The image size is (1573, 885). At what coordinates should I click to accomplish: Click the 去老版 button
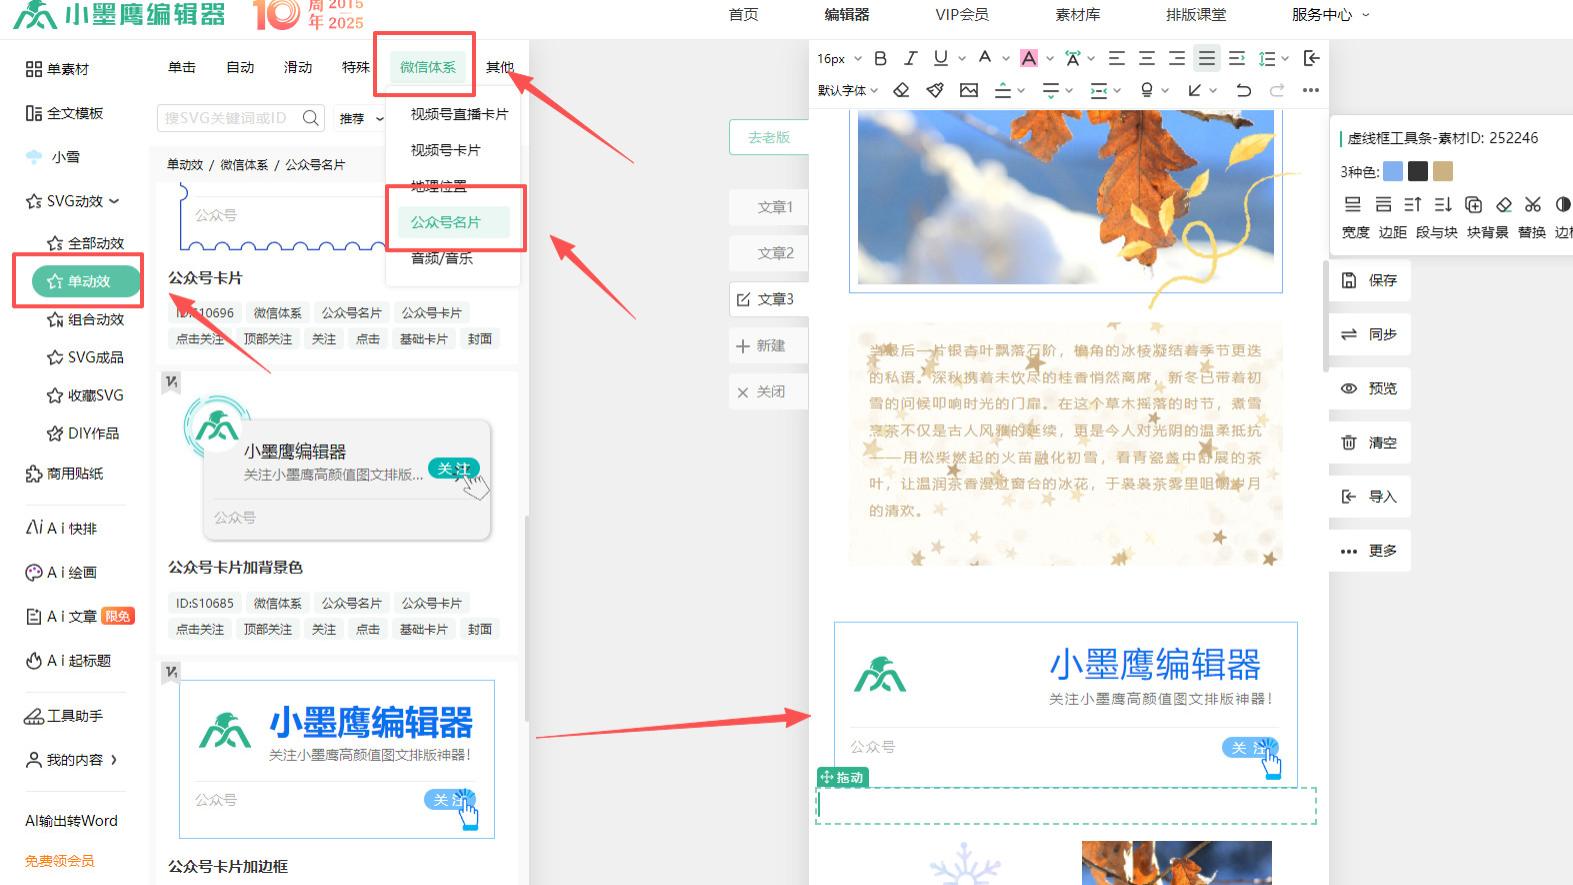pos(769,137)
